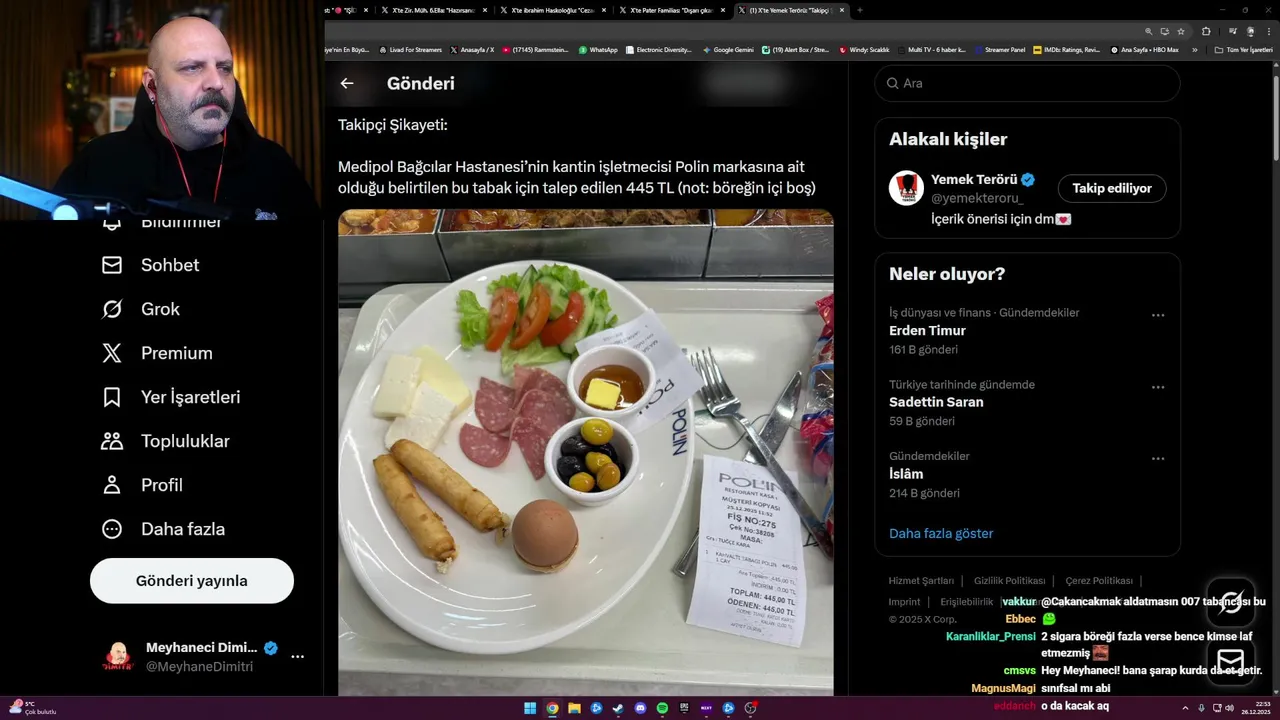Click the Gönderi yayınla button

[192, 581]
